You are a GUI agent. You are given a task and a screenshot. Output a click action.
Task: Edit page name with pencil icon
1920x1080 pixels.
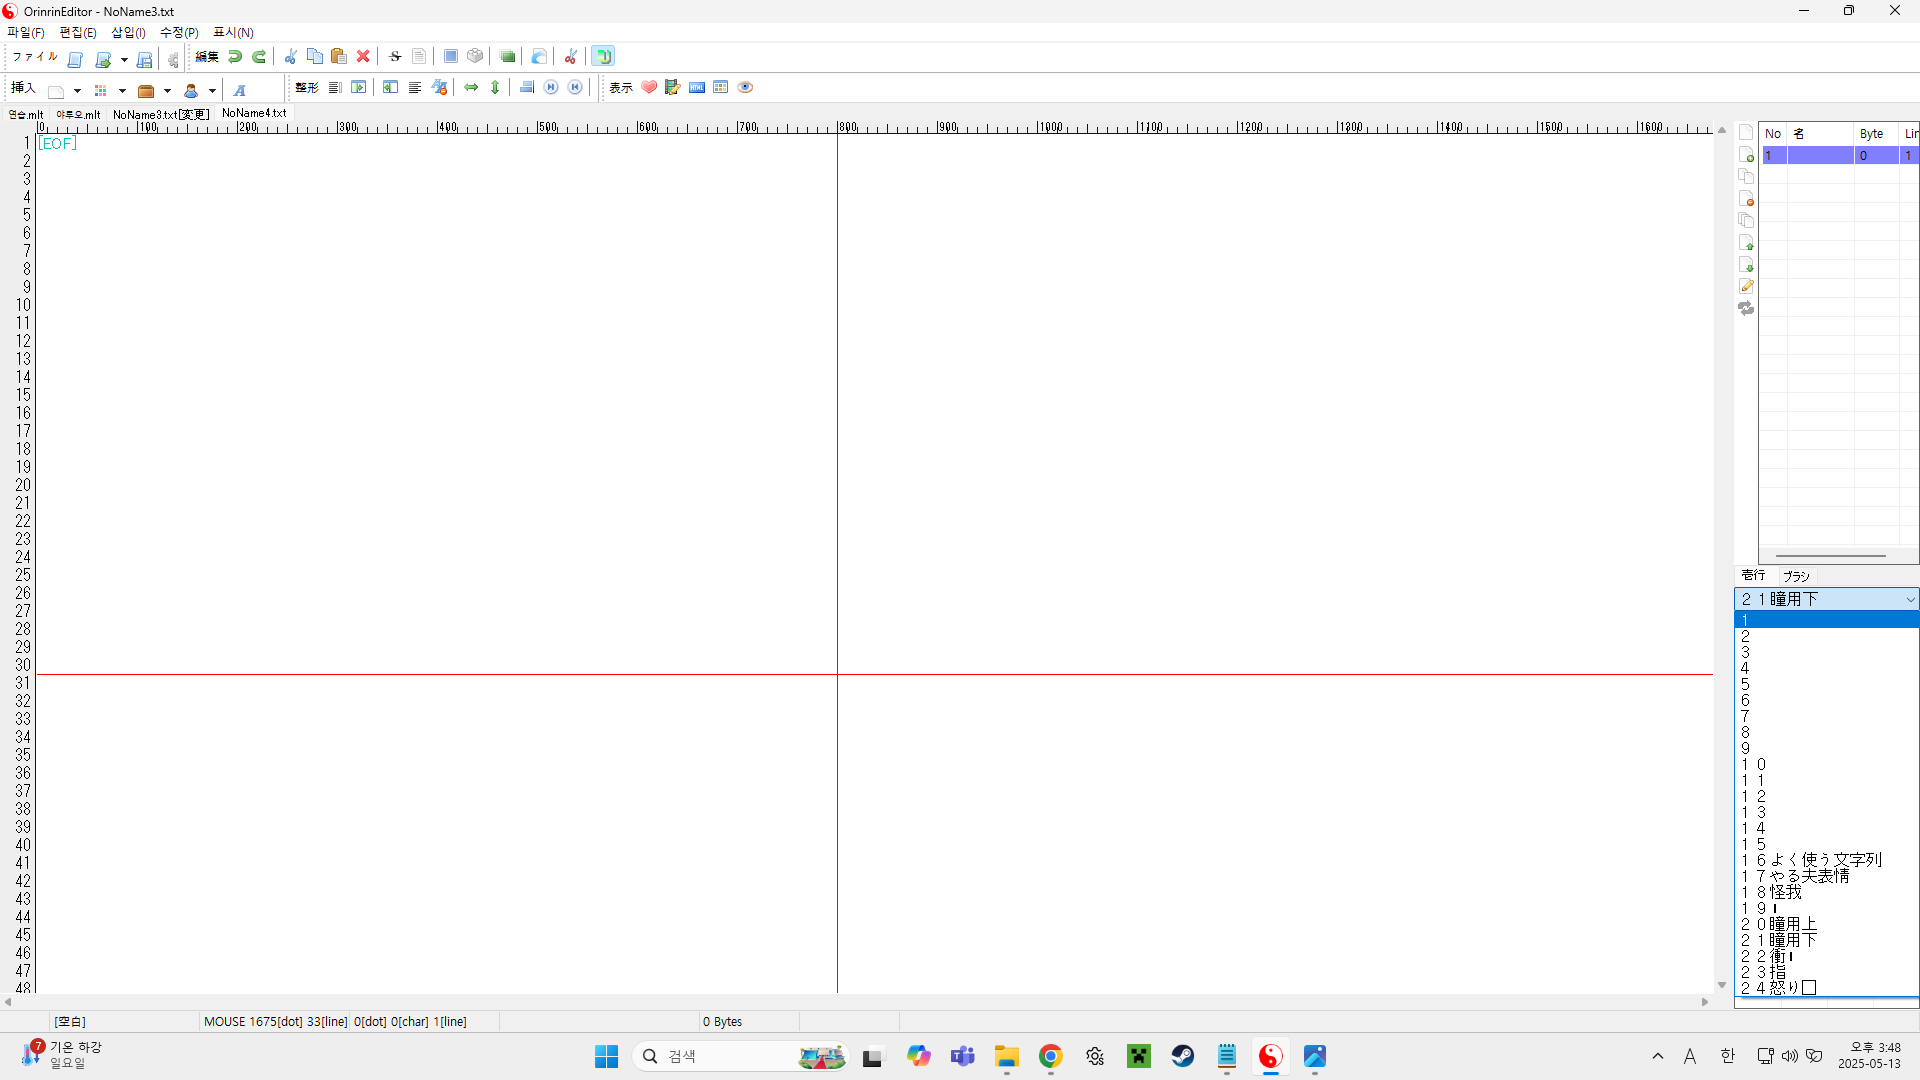click(1746, 287)
